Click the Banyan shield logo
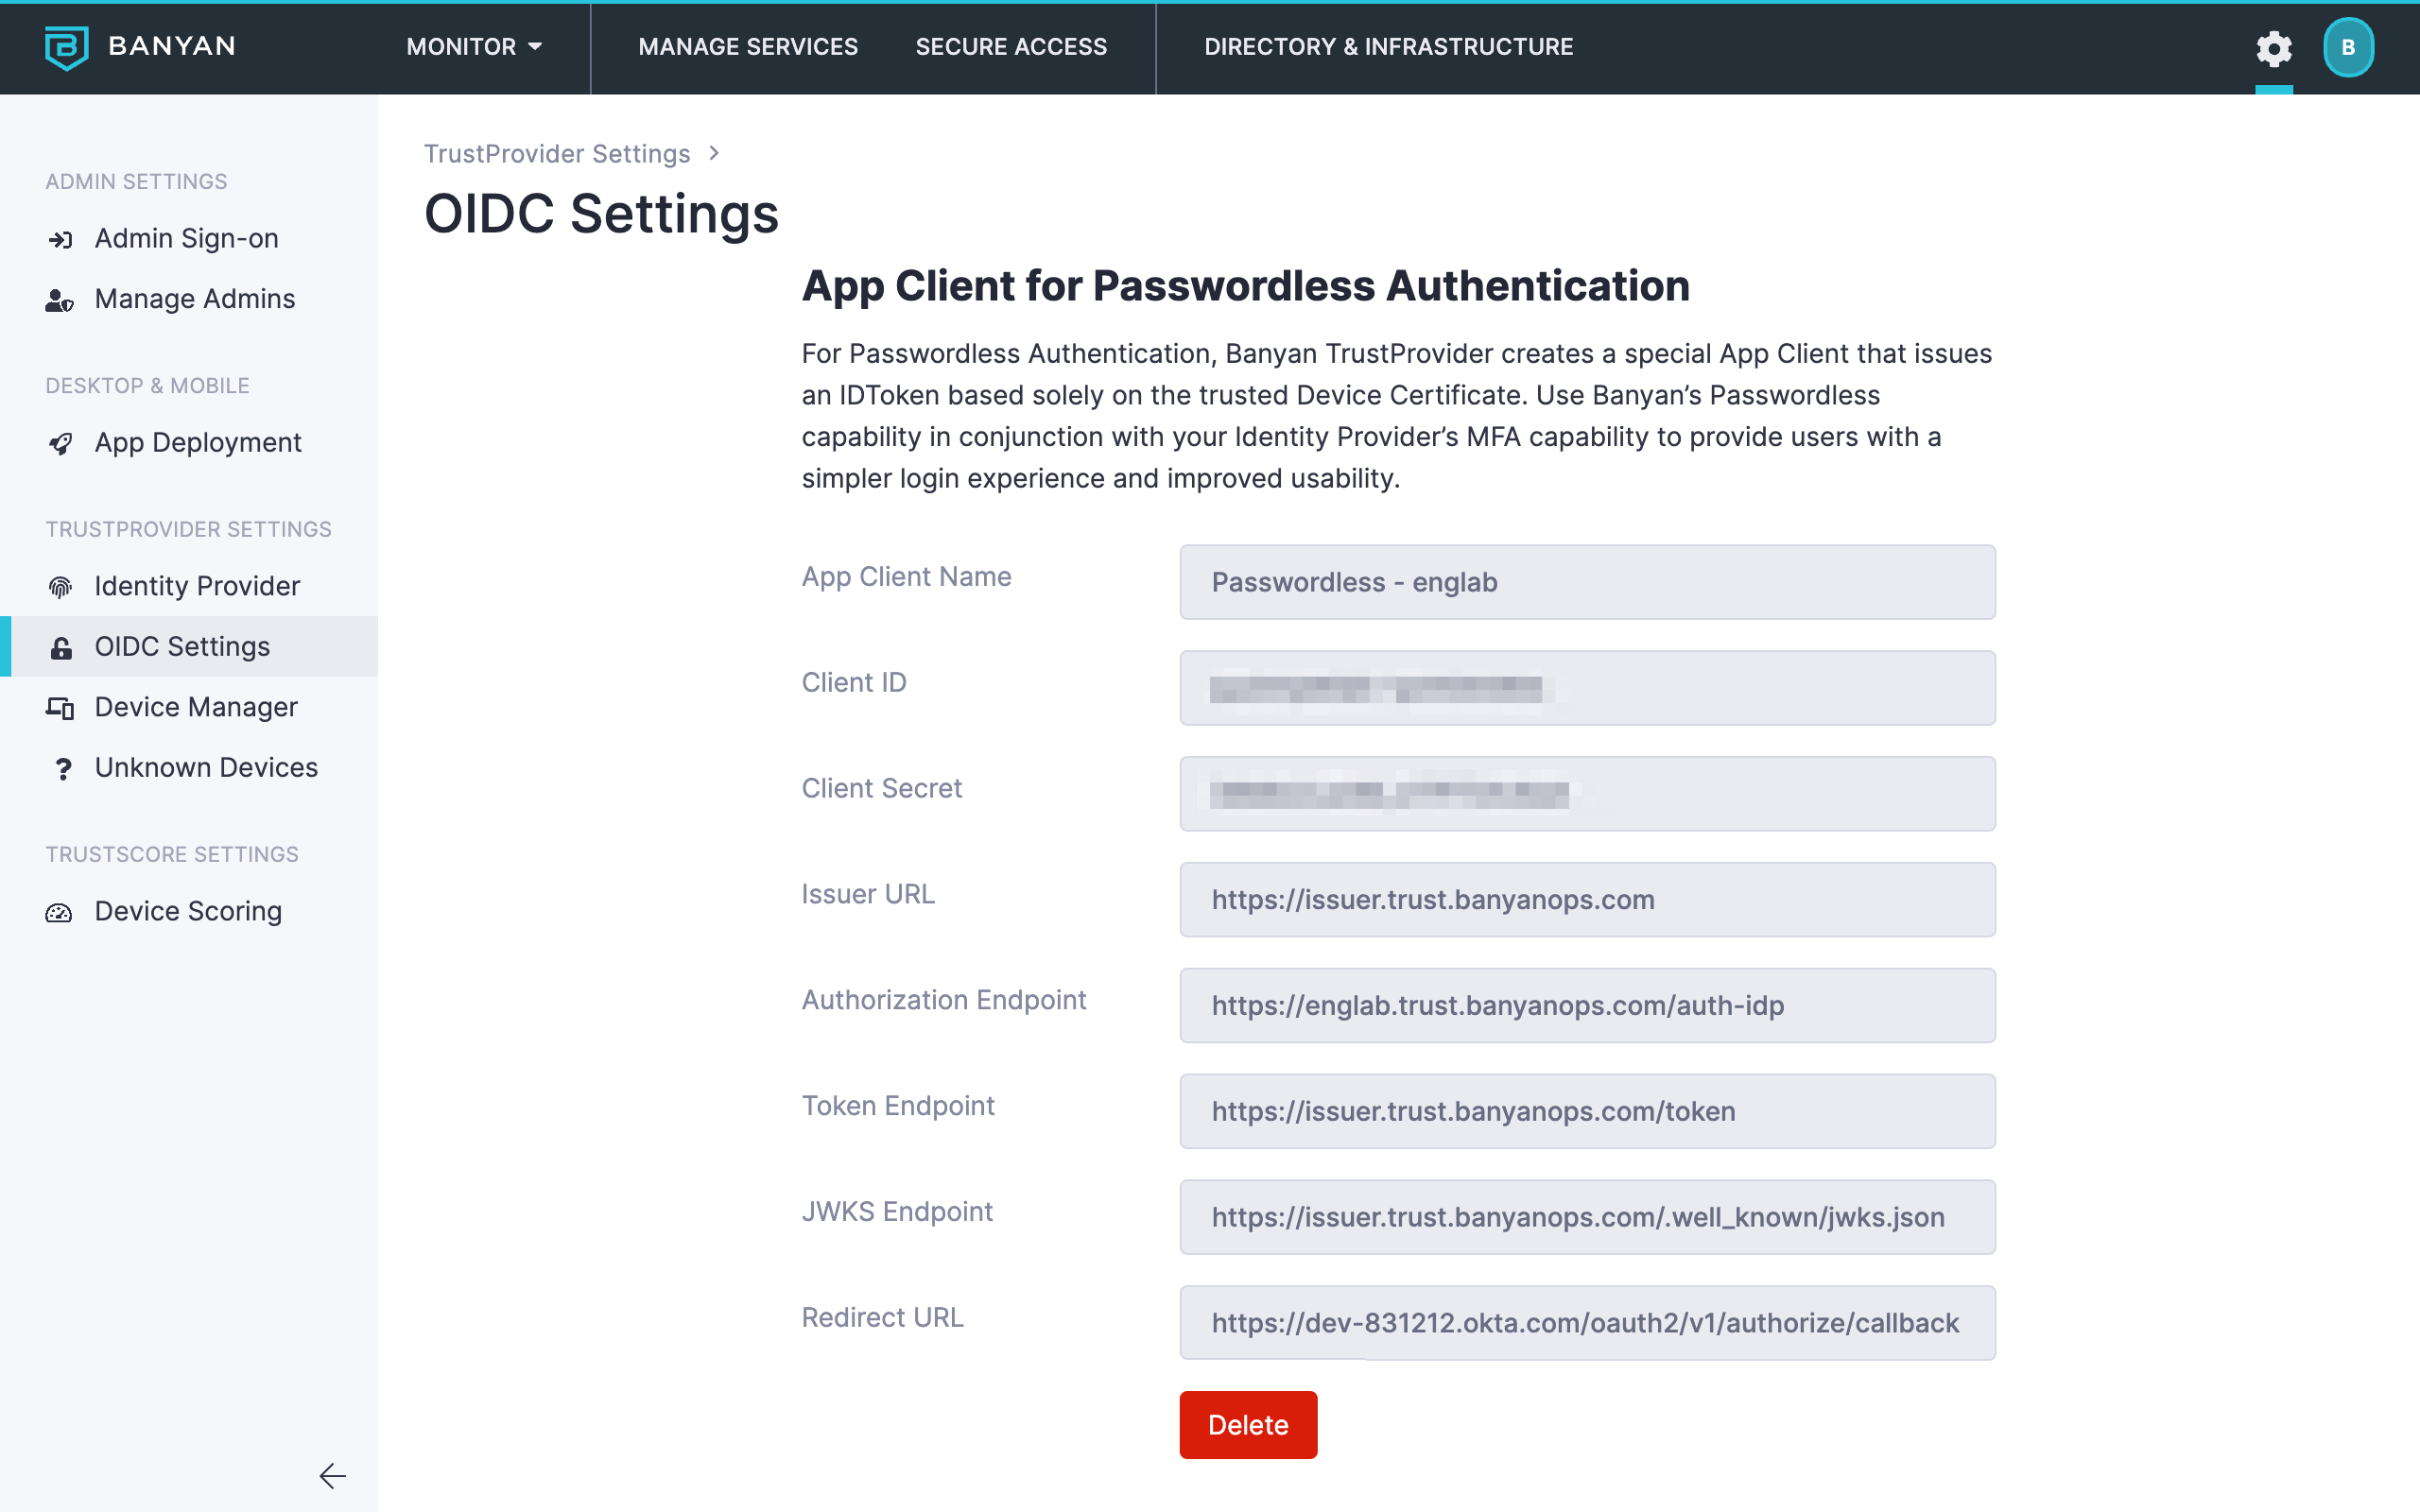 66,47
